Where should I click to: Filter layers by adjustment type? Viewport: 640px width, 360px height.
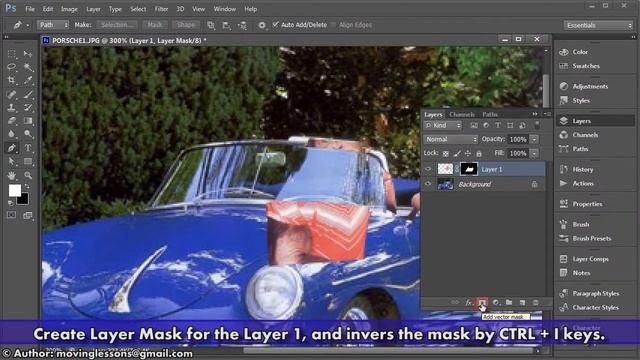(x=486, y=126)
